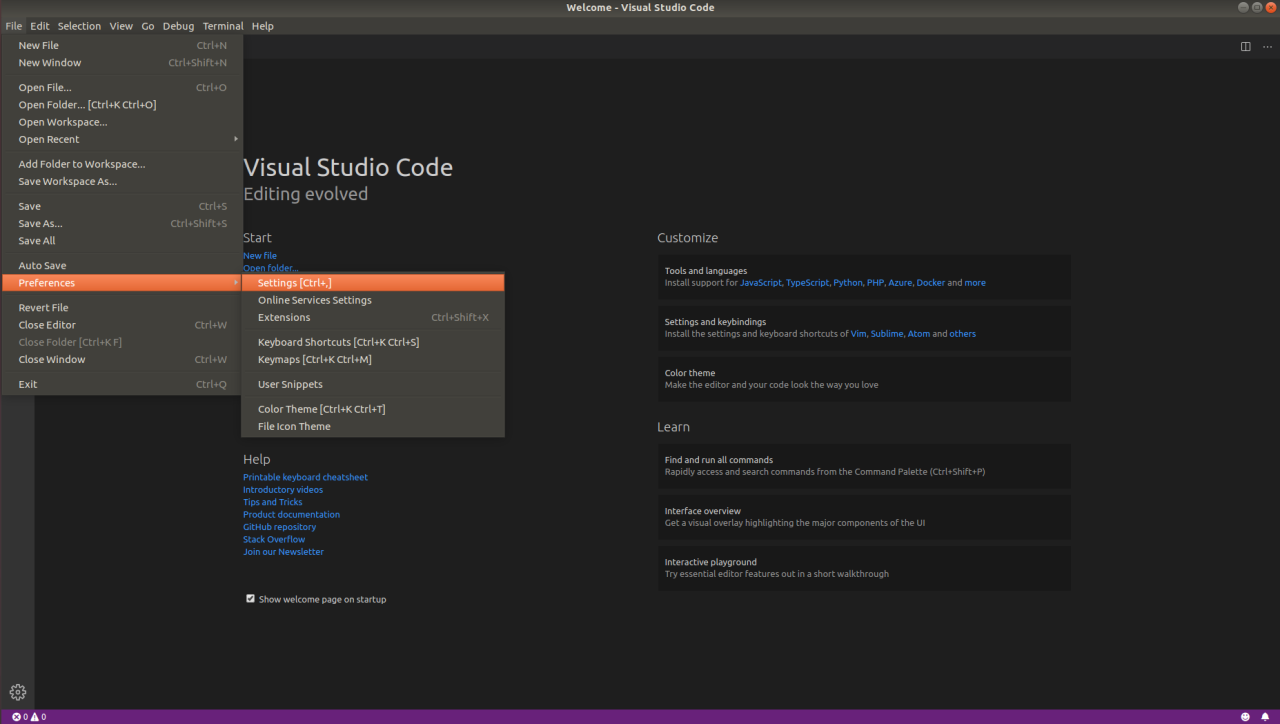Close the File menu via File
Screen dimensions: 1280x724
[x=13, y=26]
